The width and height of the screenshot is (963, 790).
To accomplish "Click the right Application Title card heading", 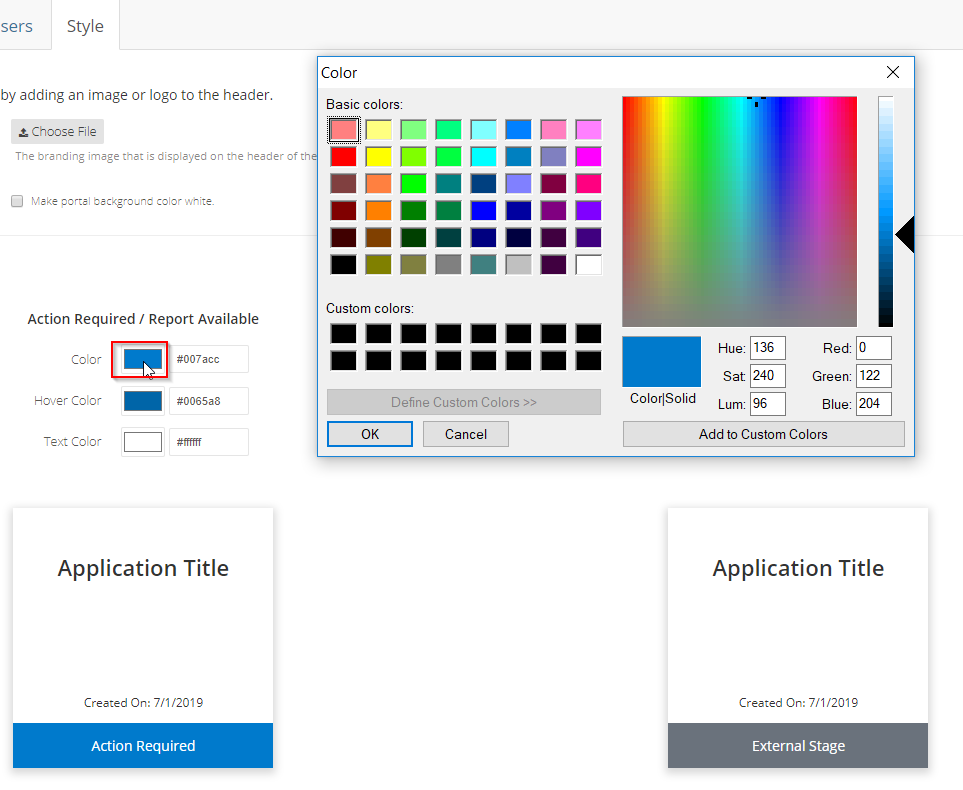I will pyautogui.click(x=798, y=568).
